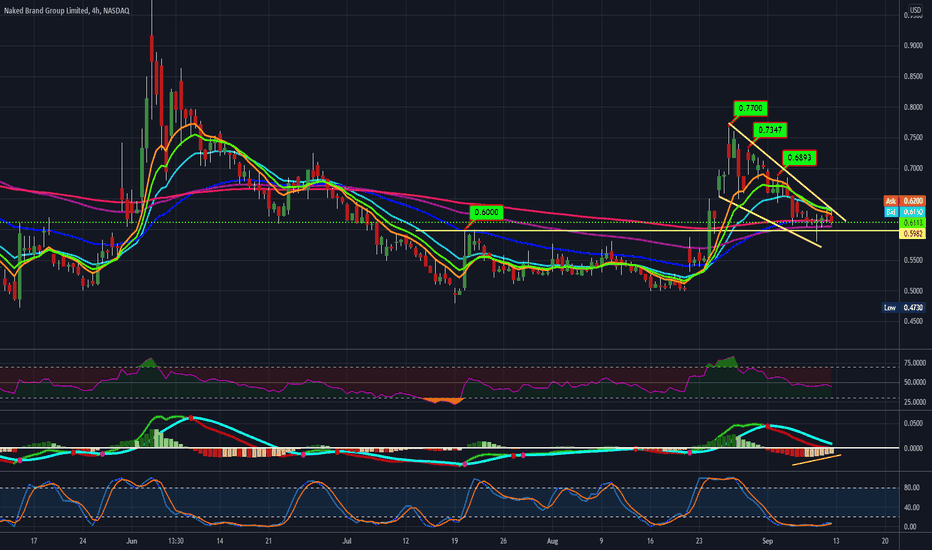This screenshot has height=550, width=932.
Task: Click the 50.0000 RSI axis value
Action: coord(914,382)
